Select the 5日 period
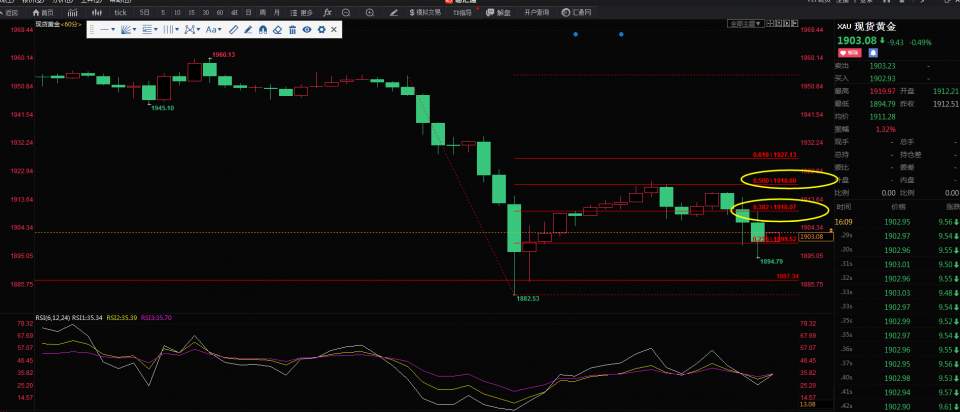The width and height of the screenshot is (960, 412). (x=144, y=12)
